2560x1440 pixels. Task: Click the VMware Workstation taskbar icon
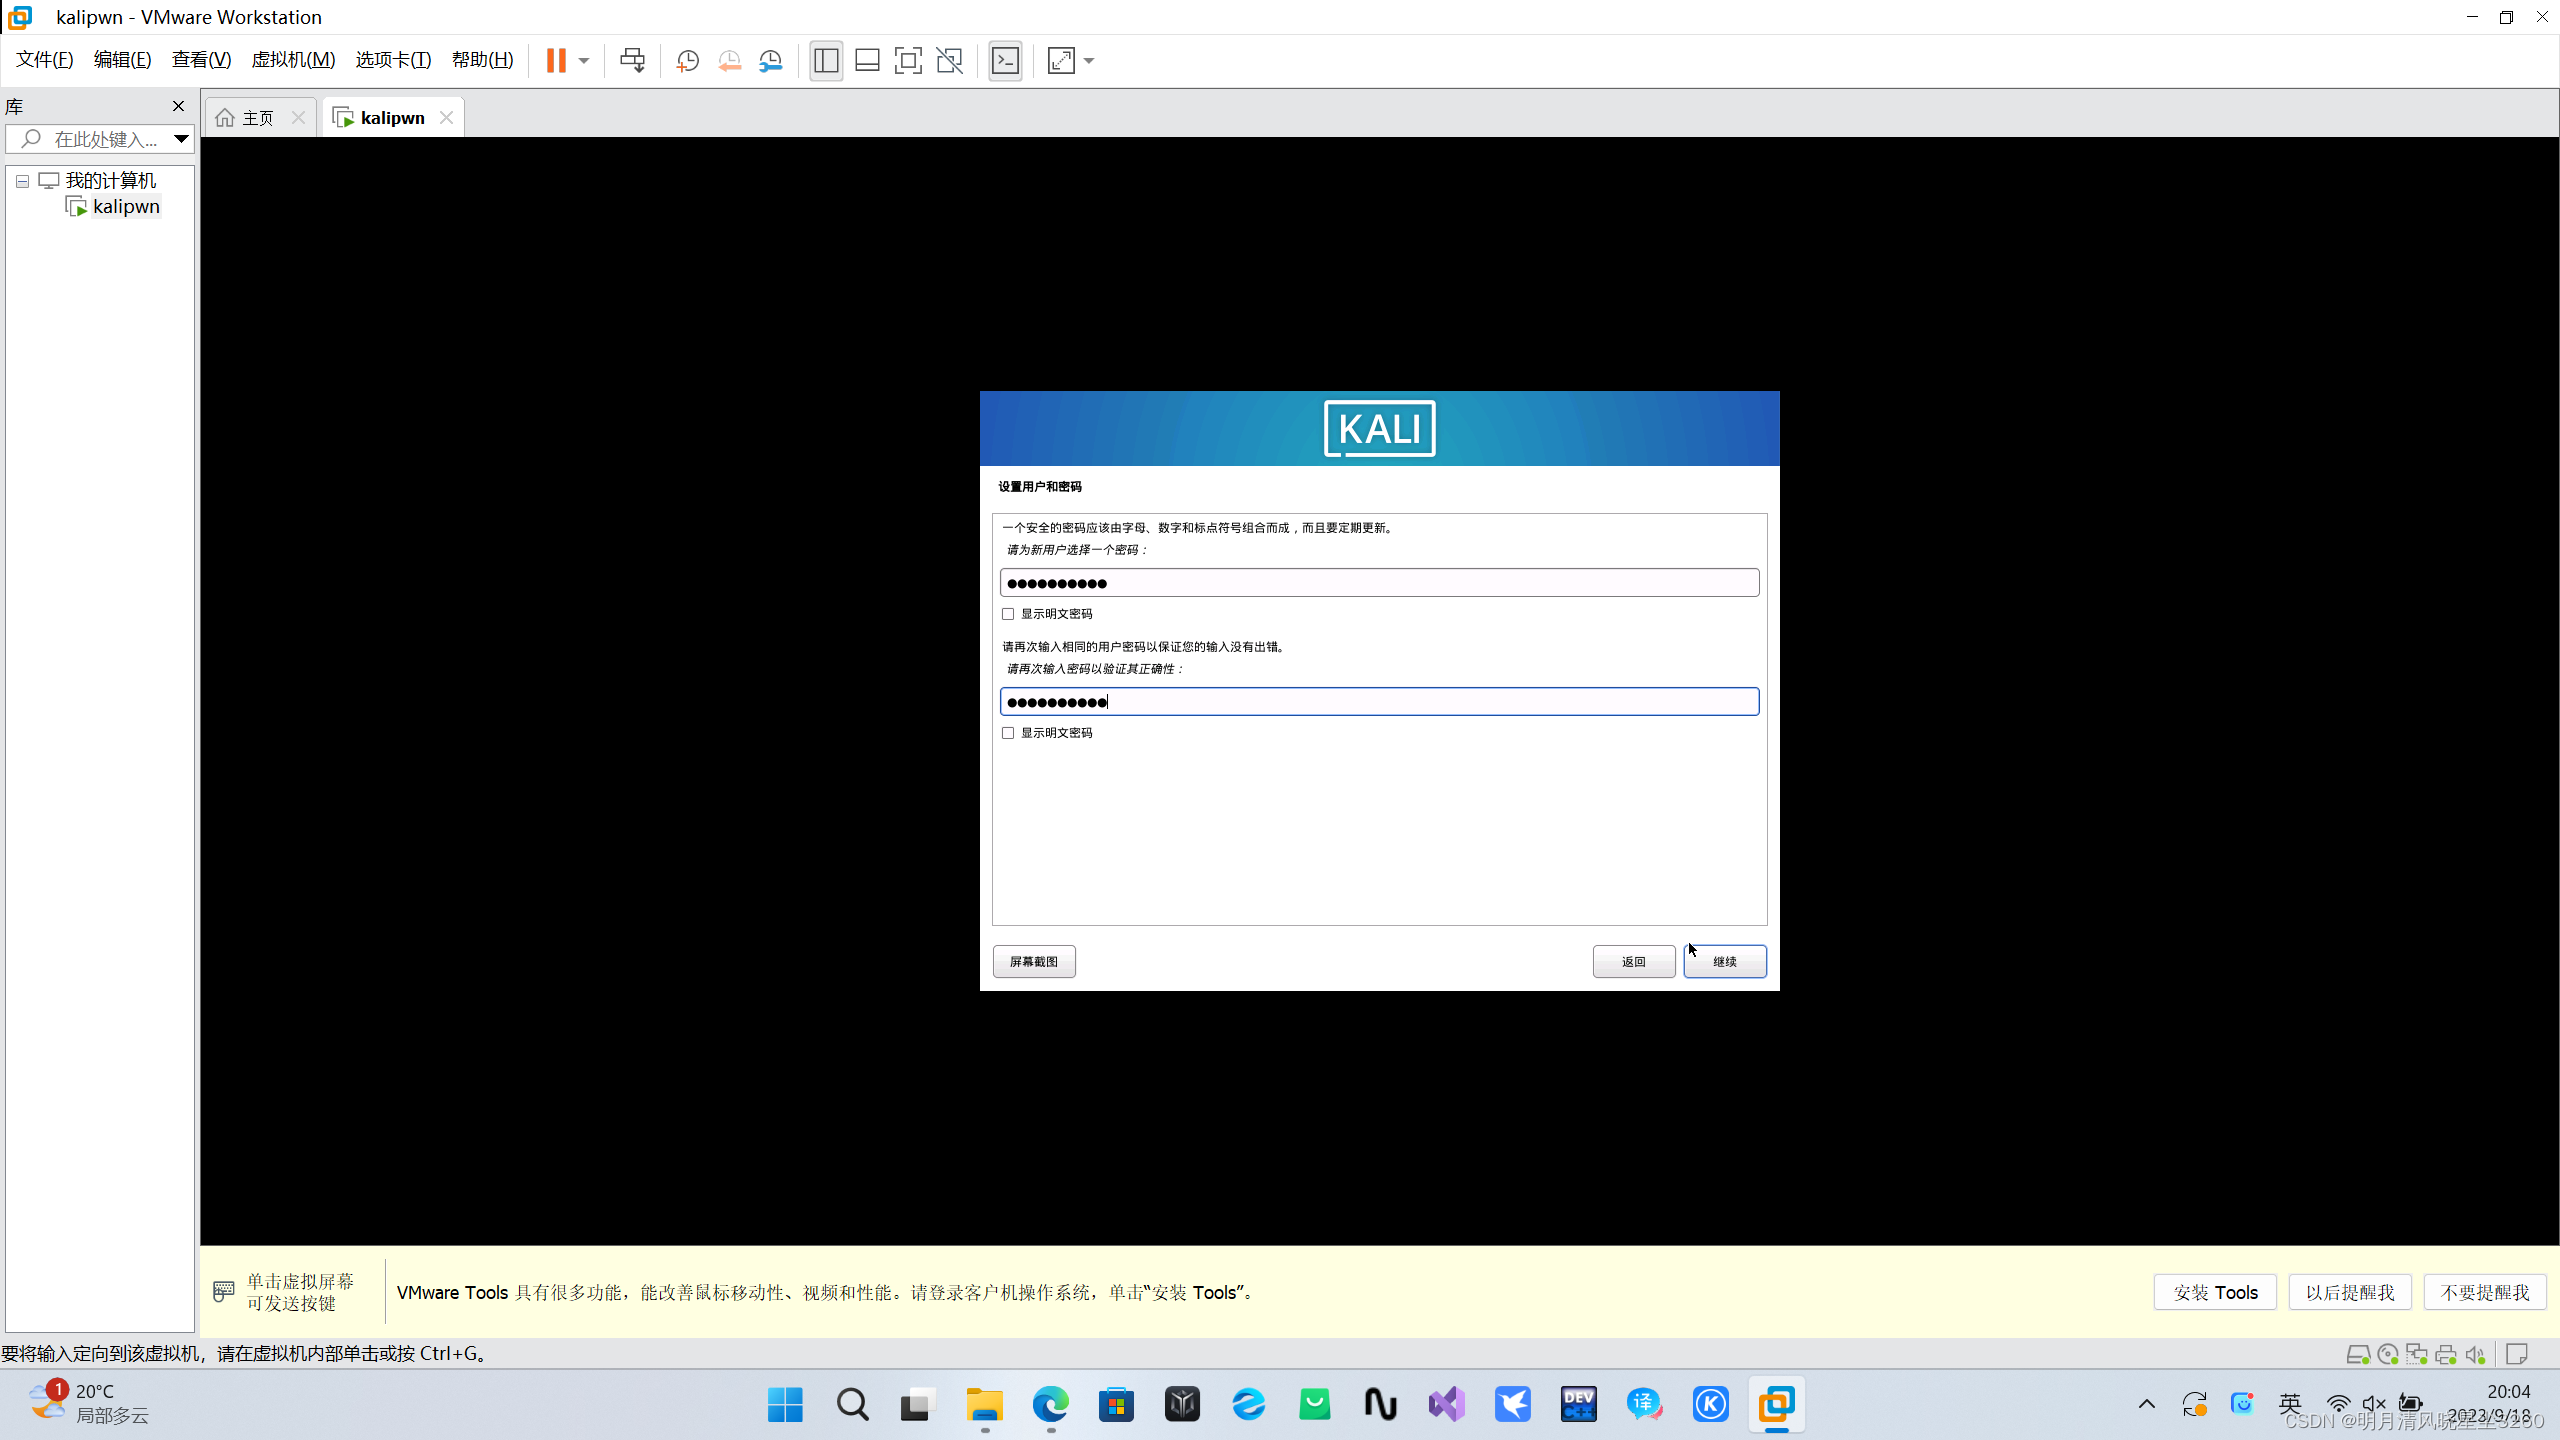[1776, 1405]
